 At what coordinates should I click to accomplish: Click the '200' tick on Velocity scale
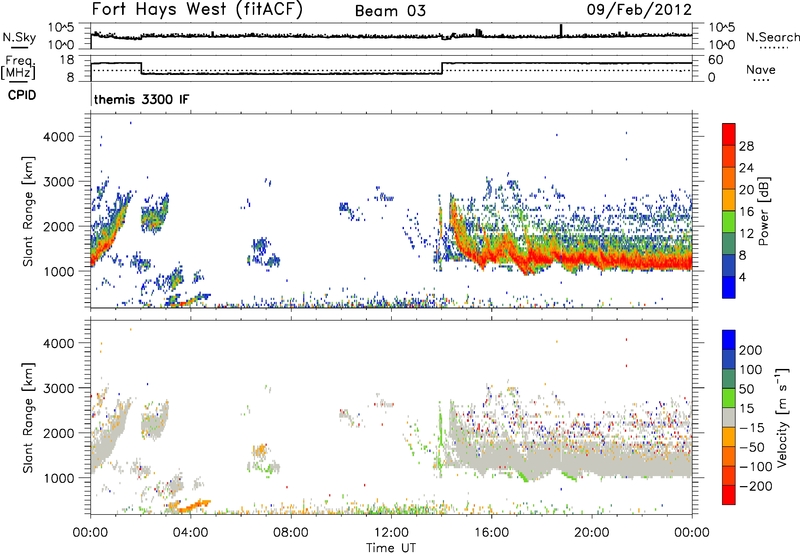point(751,350)
